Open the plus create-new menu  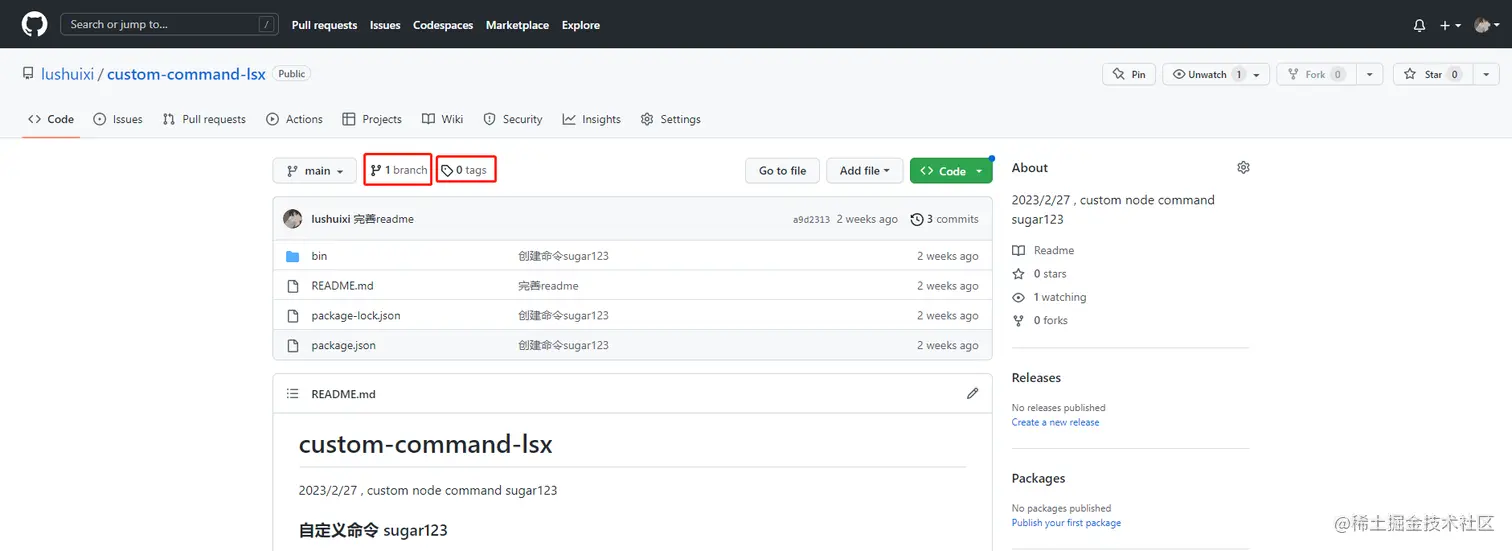tap(1451, 25)
